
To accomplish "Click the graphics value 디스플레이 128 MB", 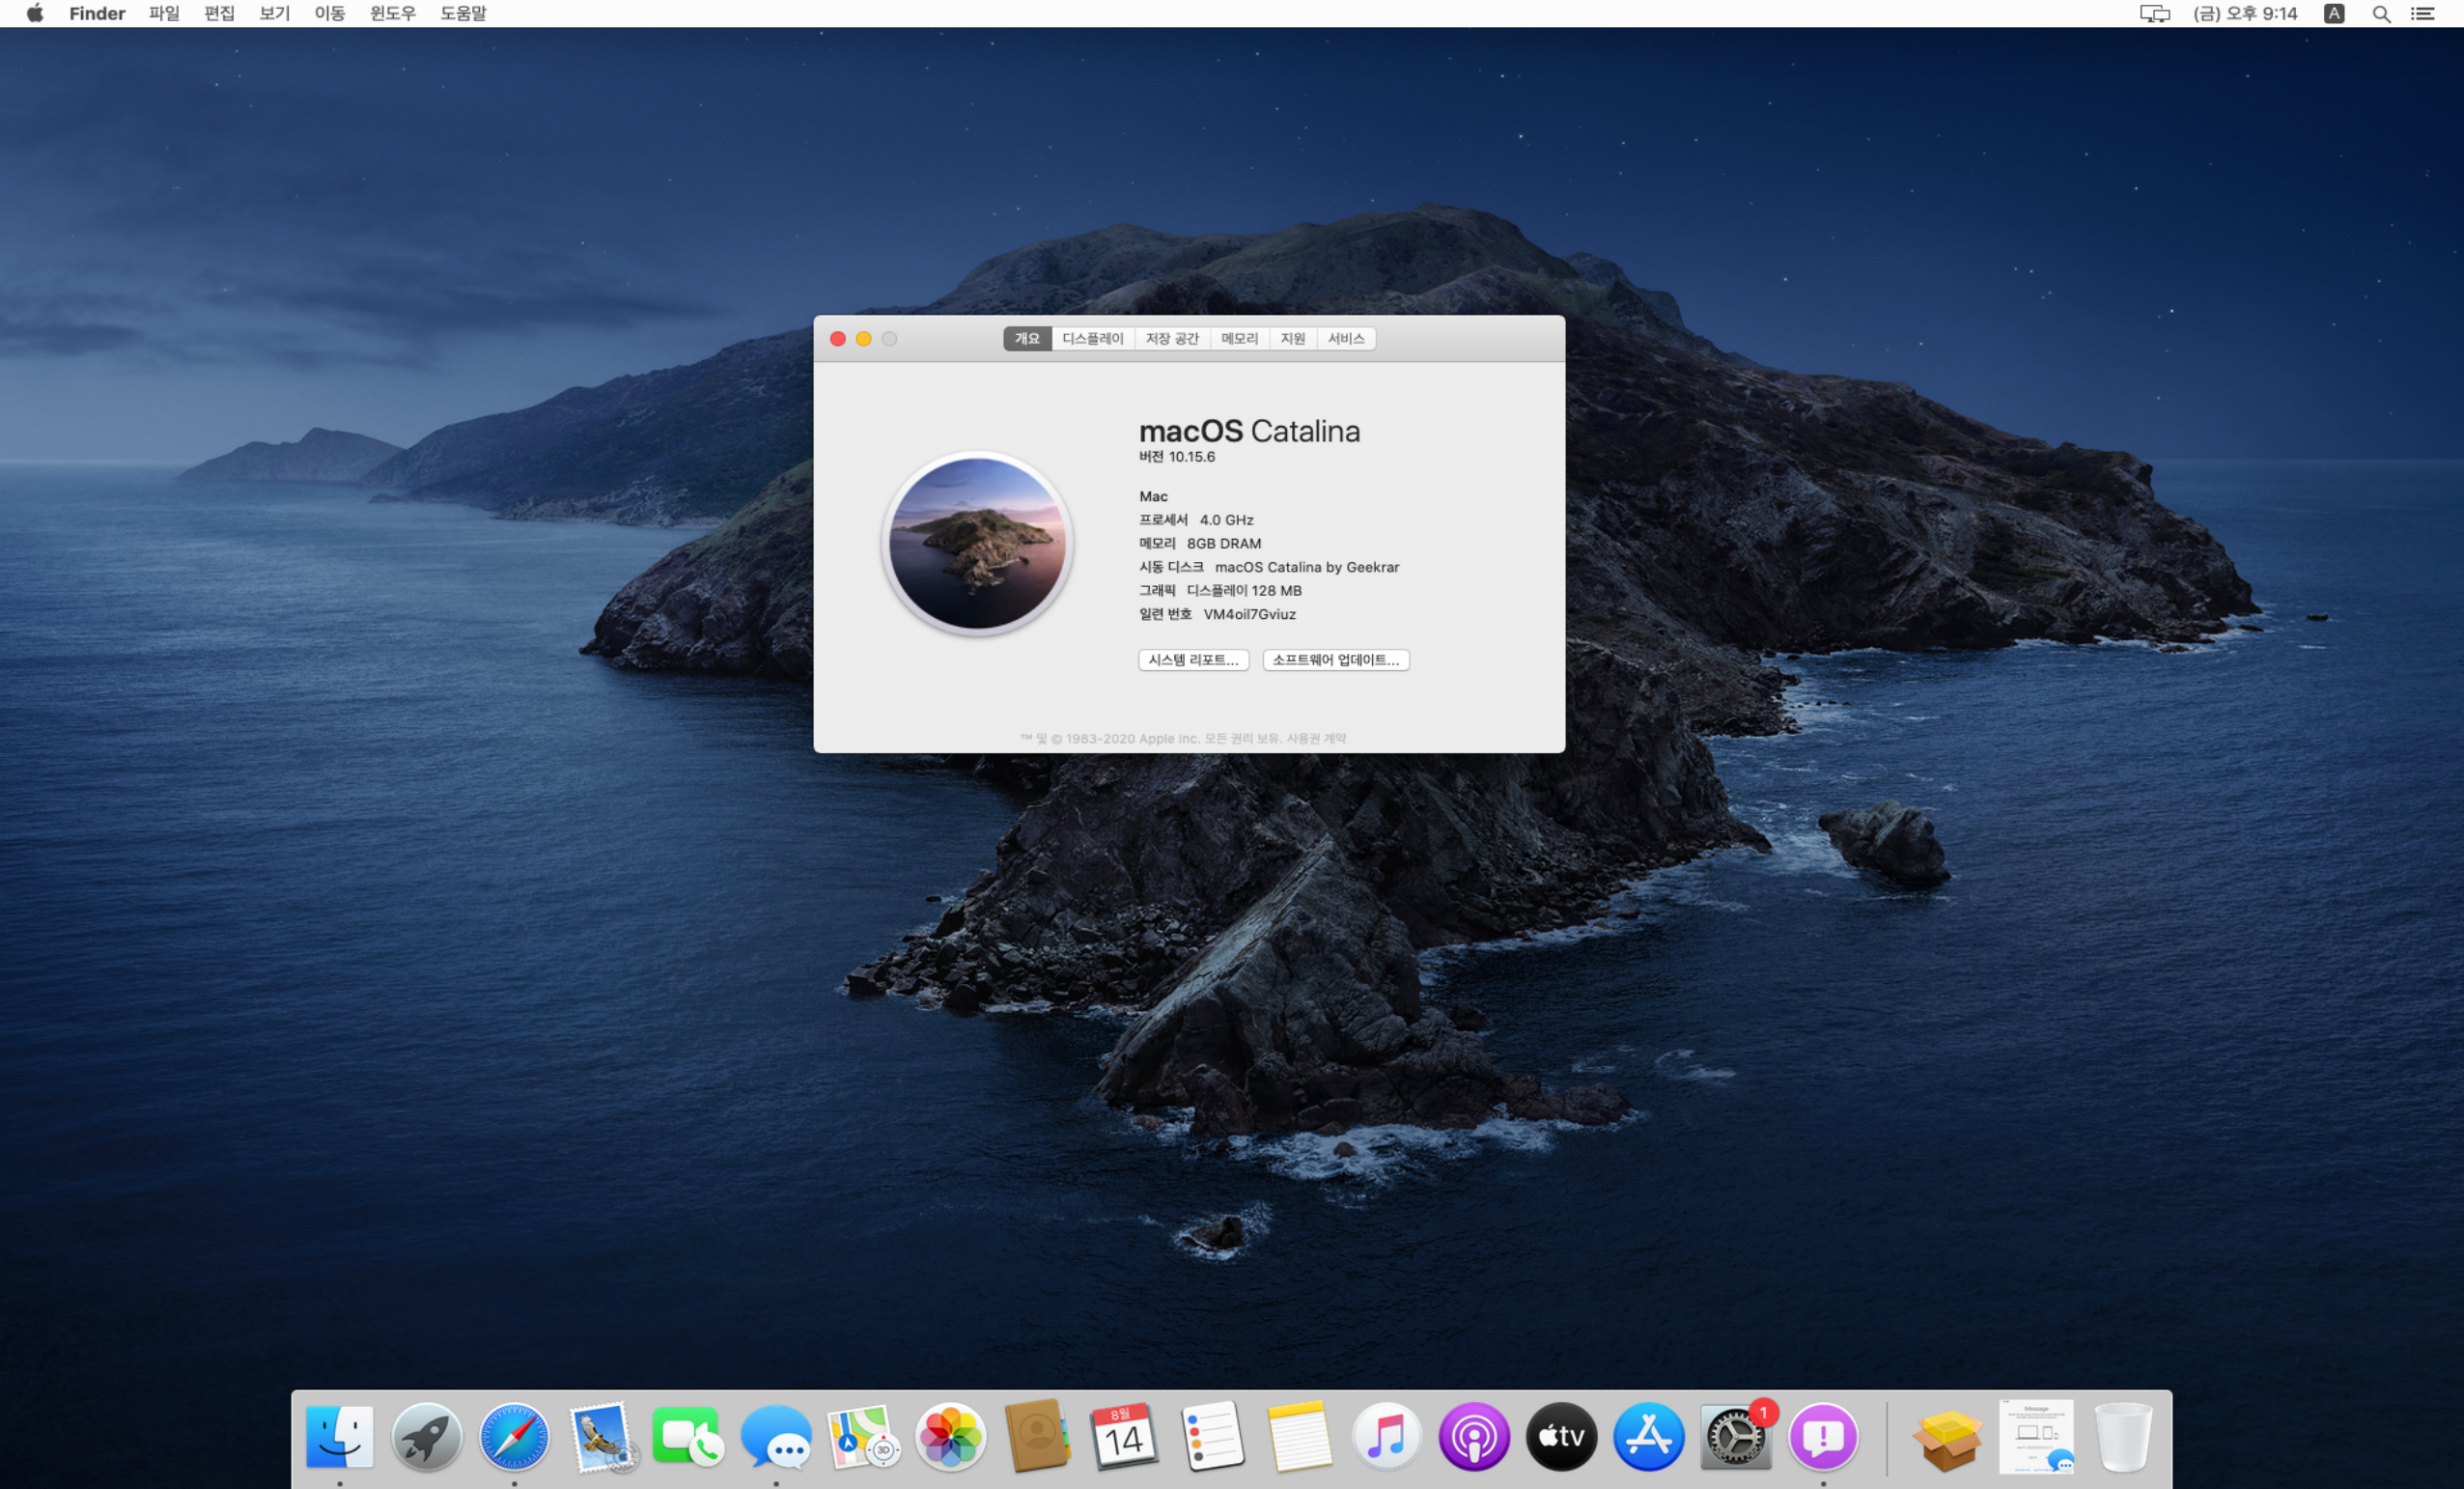I will [x=1244, y=591].
